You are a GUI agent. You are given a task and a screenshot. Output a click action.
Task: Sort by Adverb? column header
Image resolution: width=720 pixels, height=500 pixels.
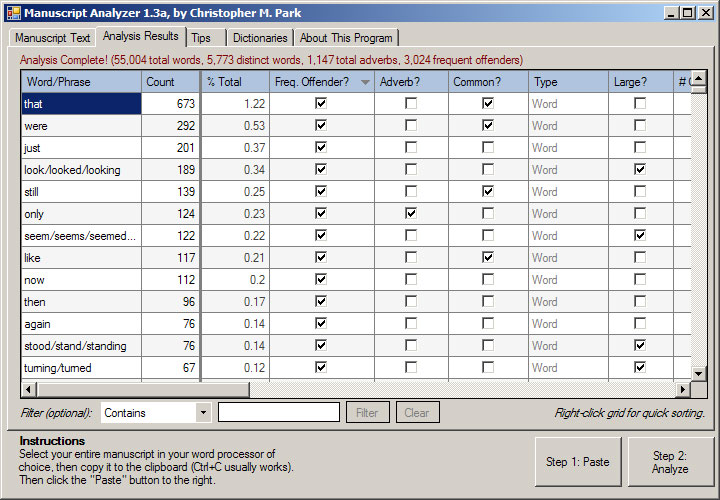pos(411,82)
